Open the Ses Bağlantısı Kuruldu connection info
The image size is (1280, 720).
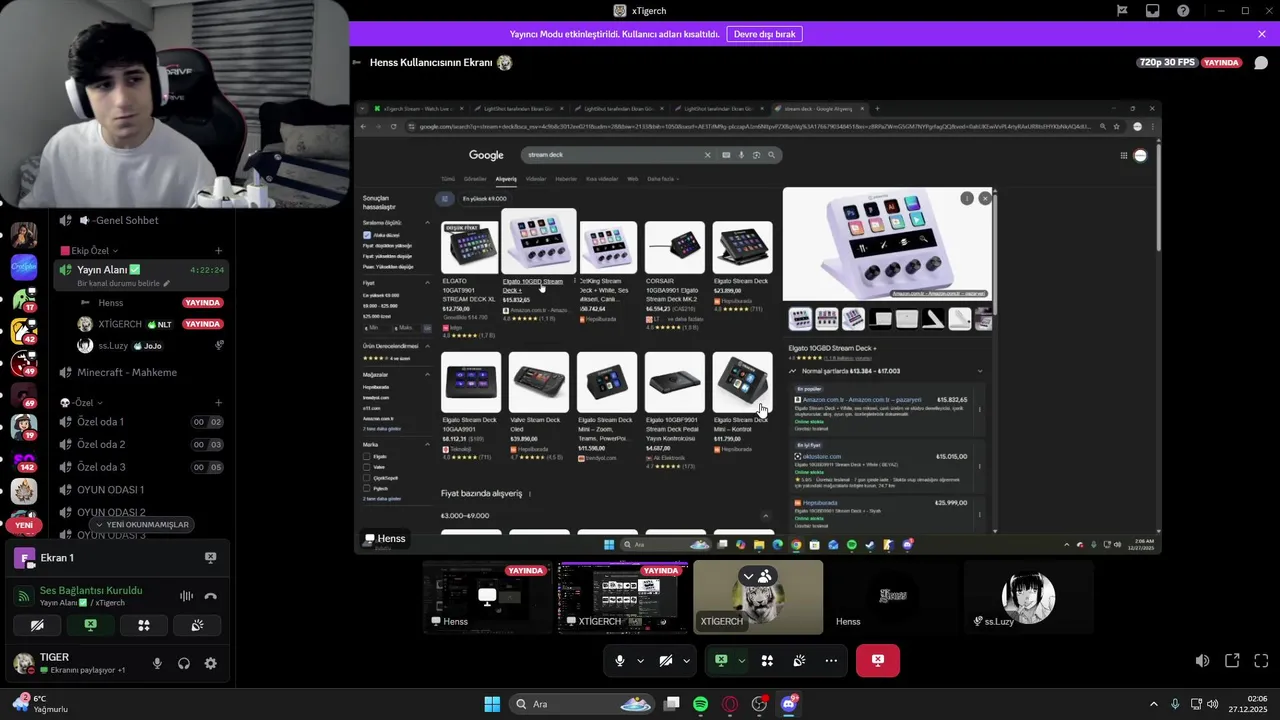point(90,590)
